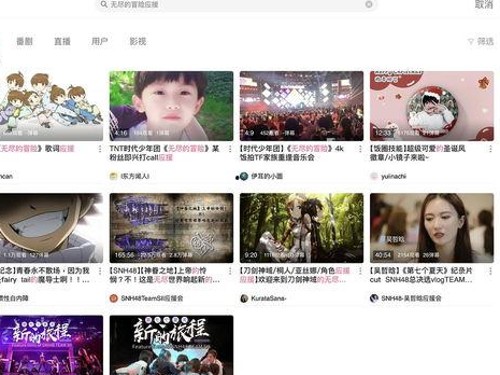The height and width of the screenshot is (375, 500).
Task: Open more options for 神香之地 video
Action: pyautogui.click(x=230, y=271)
